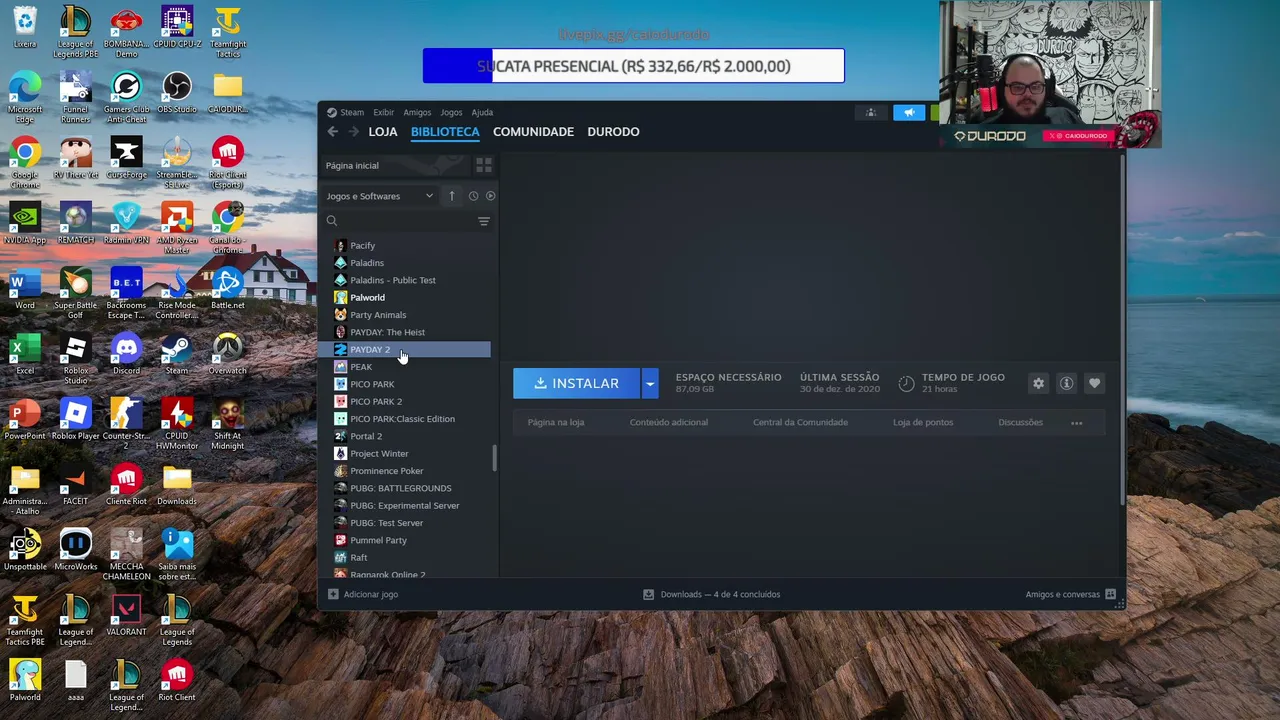Launch Overwatch desktop shortcut

[x=228, y=355]
